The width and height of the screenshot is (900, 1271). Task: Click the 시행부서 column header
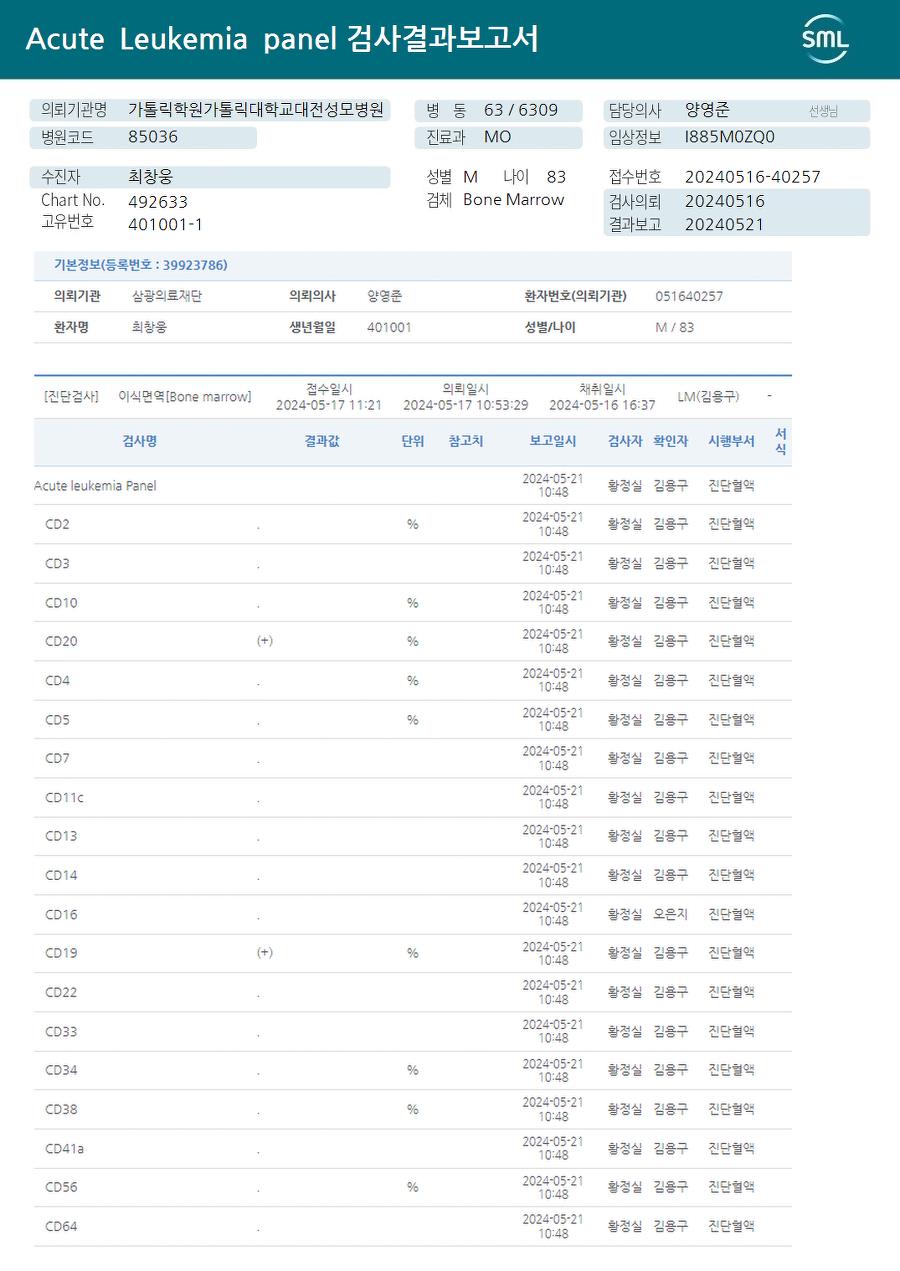[x=731, y=441]
